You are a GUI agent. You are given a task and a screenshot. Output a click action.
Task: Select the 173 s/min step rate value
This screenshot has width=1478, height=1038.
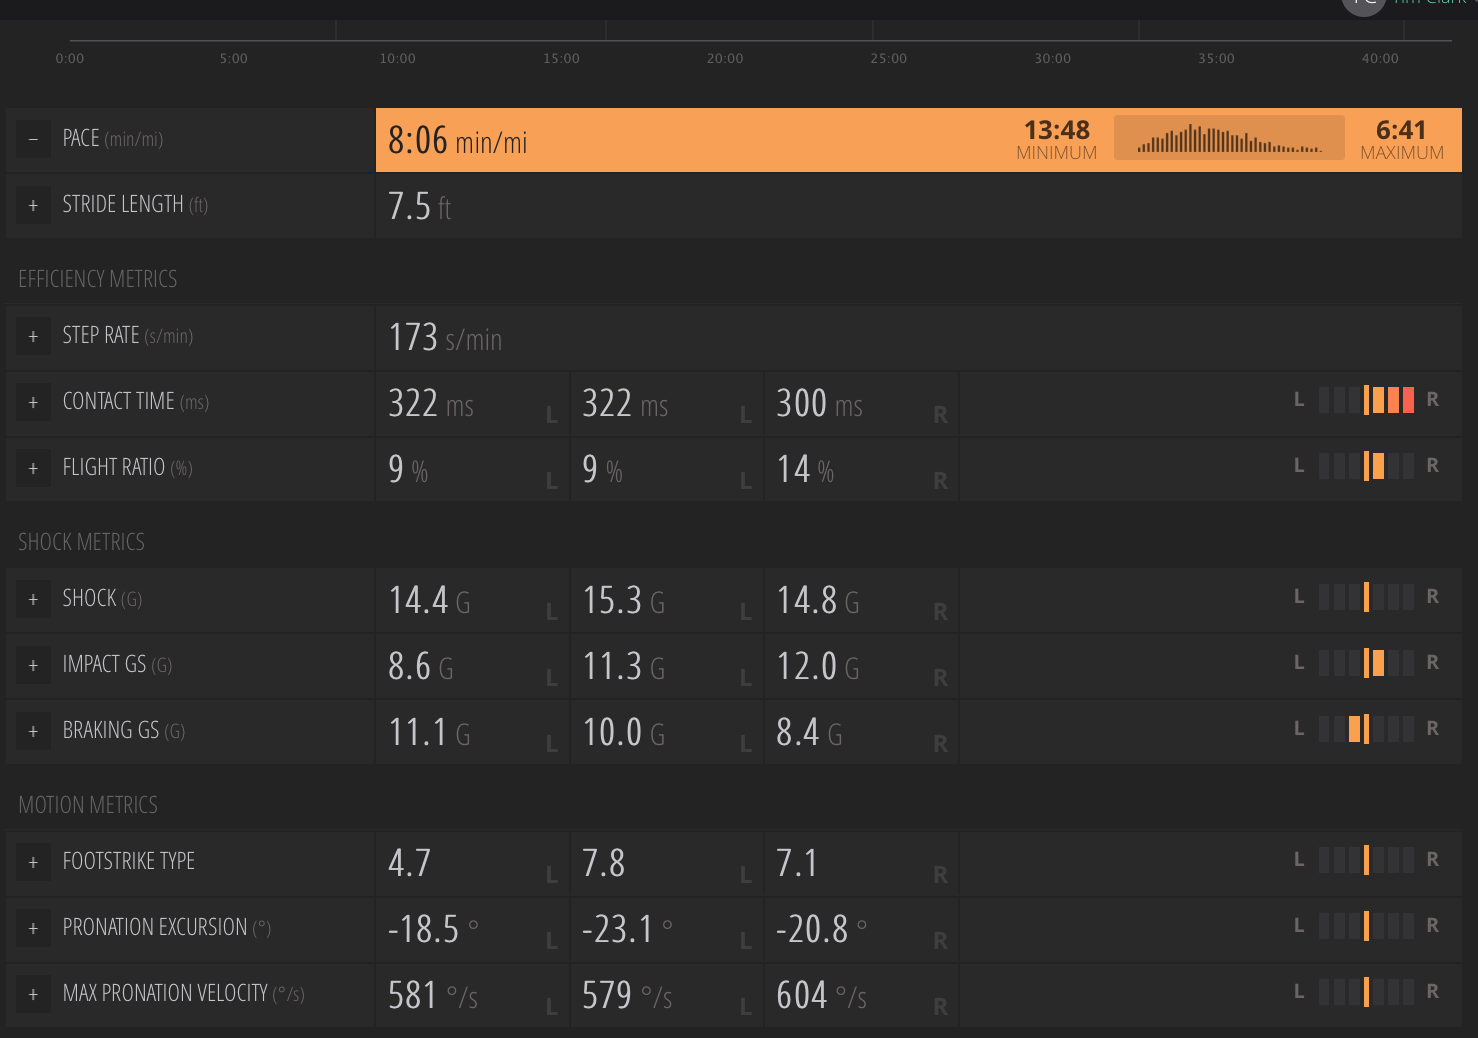[x=445, y=338]
